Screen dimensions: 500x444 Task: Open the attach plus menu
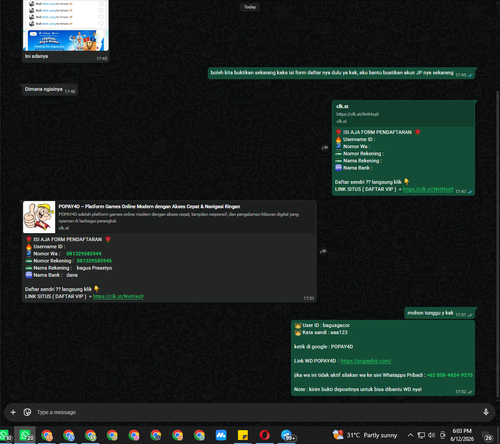point(13,412)
